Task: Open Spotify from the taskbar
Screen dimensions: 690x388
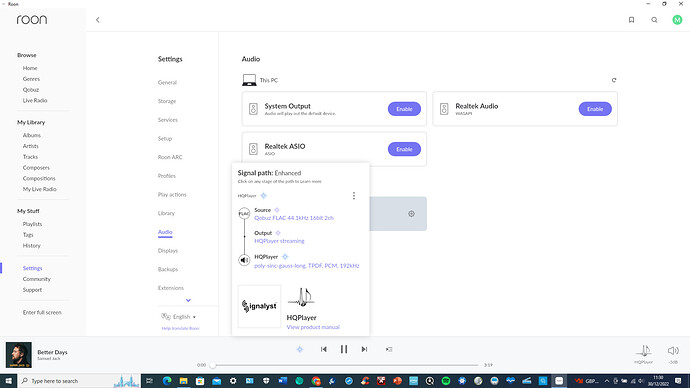Action: tap(445, 381)
